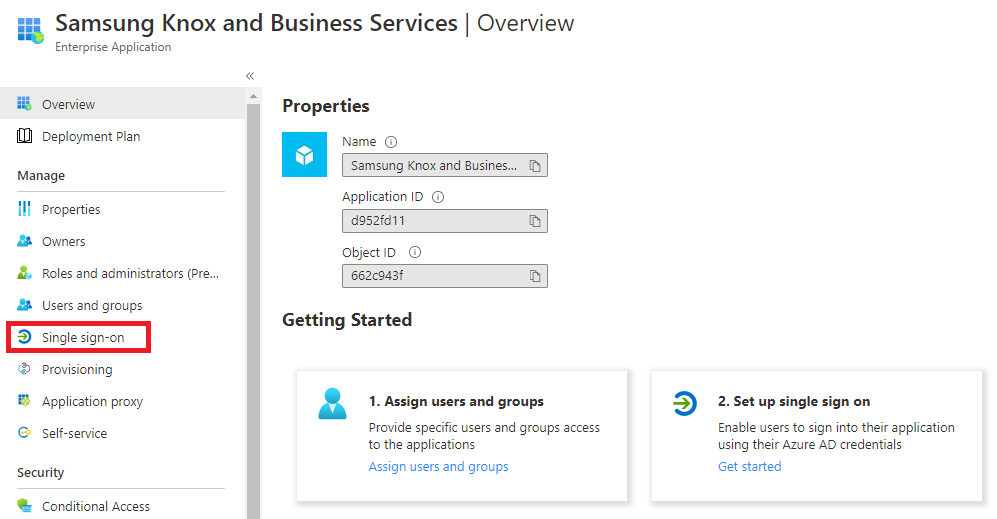The image size is (997, 519).
Task: Click the sidebar scrollbar up arrow
Action: [253, 97]
